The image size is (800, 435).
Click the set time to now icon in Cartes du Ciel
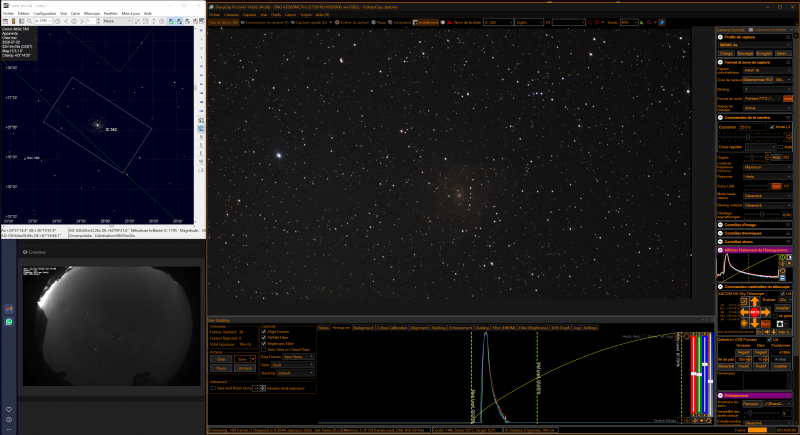point(73,21)
